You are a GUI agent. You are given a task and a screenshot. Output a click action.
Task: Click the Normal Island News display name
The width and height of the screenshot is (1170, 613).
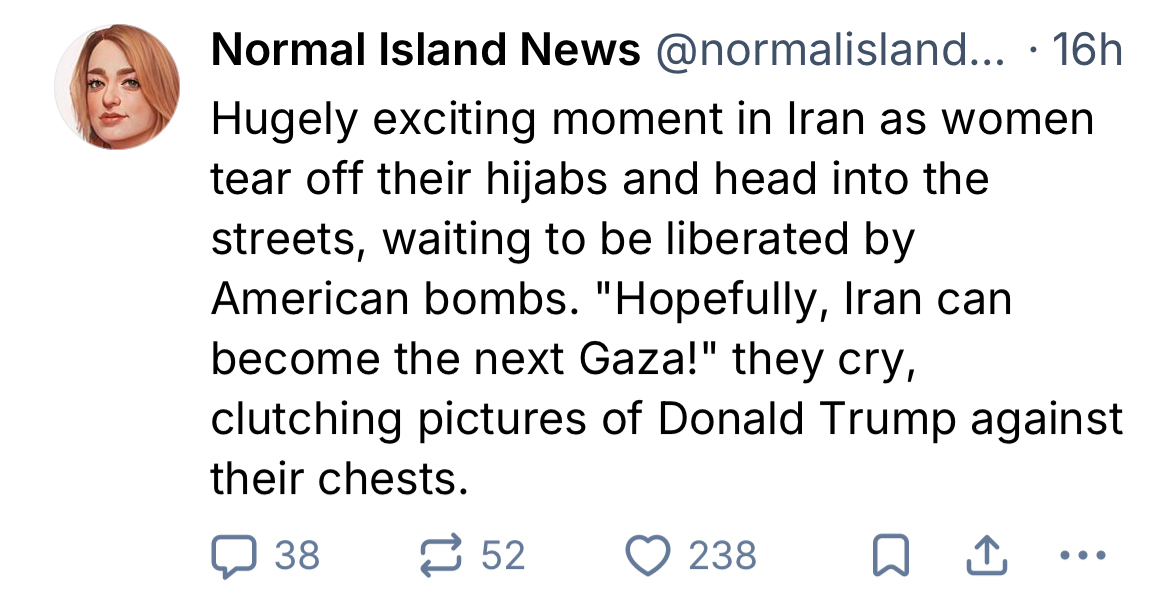(x=425, y=50)
